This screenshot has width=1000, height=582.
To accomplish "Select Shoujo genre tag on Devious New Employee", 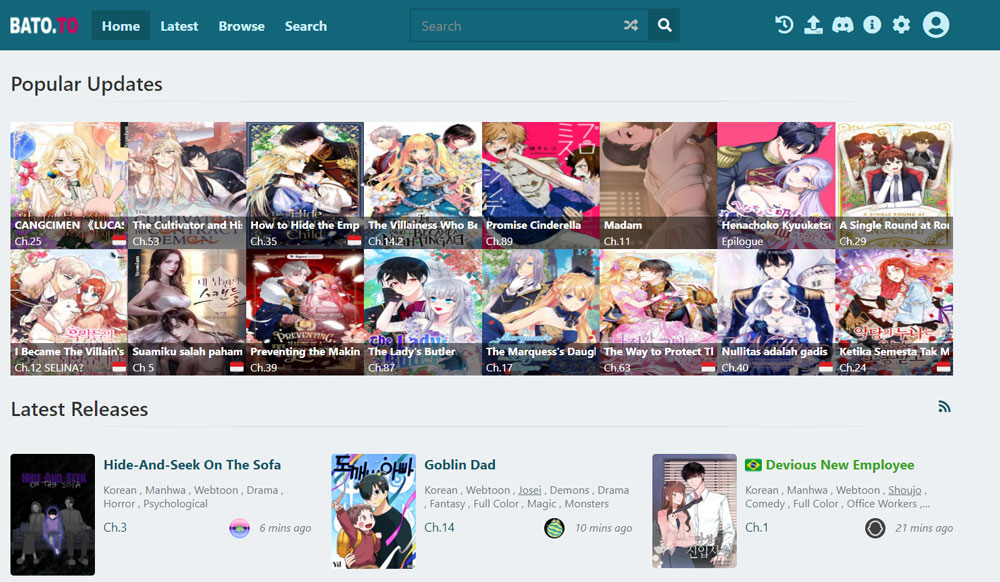I will click(x=904, y=490).
